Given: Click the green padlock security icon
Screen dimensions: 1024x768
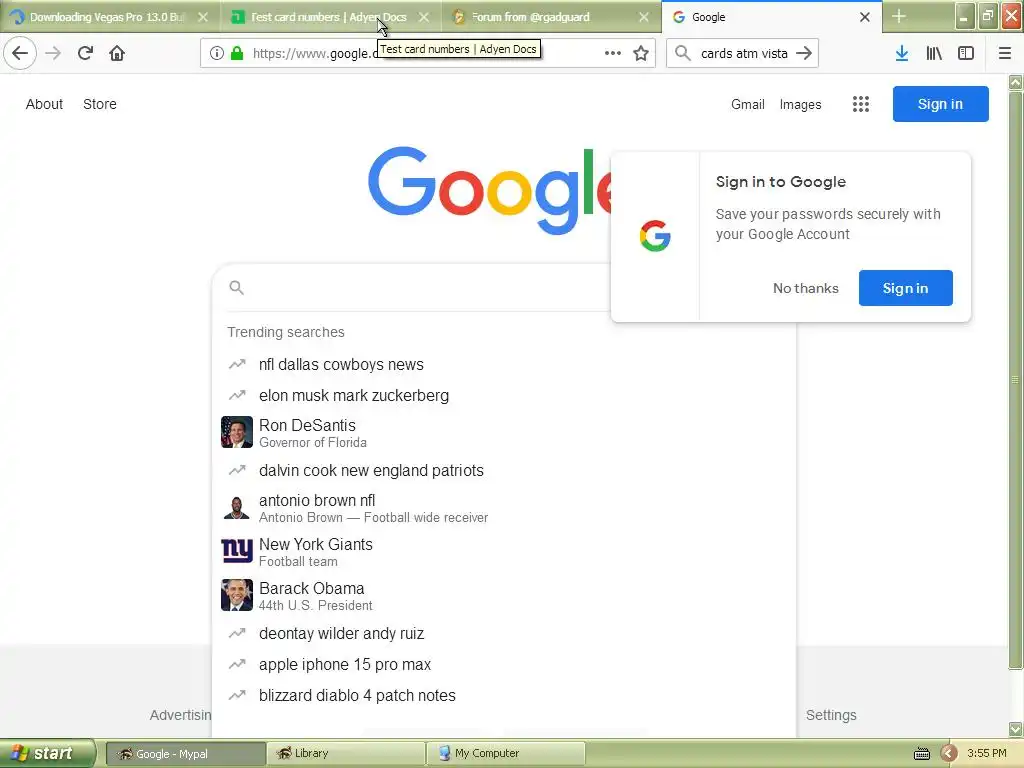Looking at the screenshot, I should click(237, 53).
